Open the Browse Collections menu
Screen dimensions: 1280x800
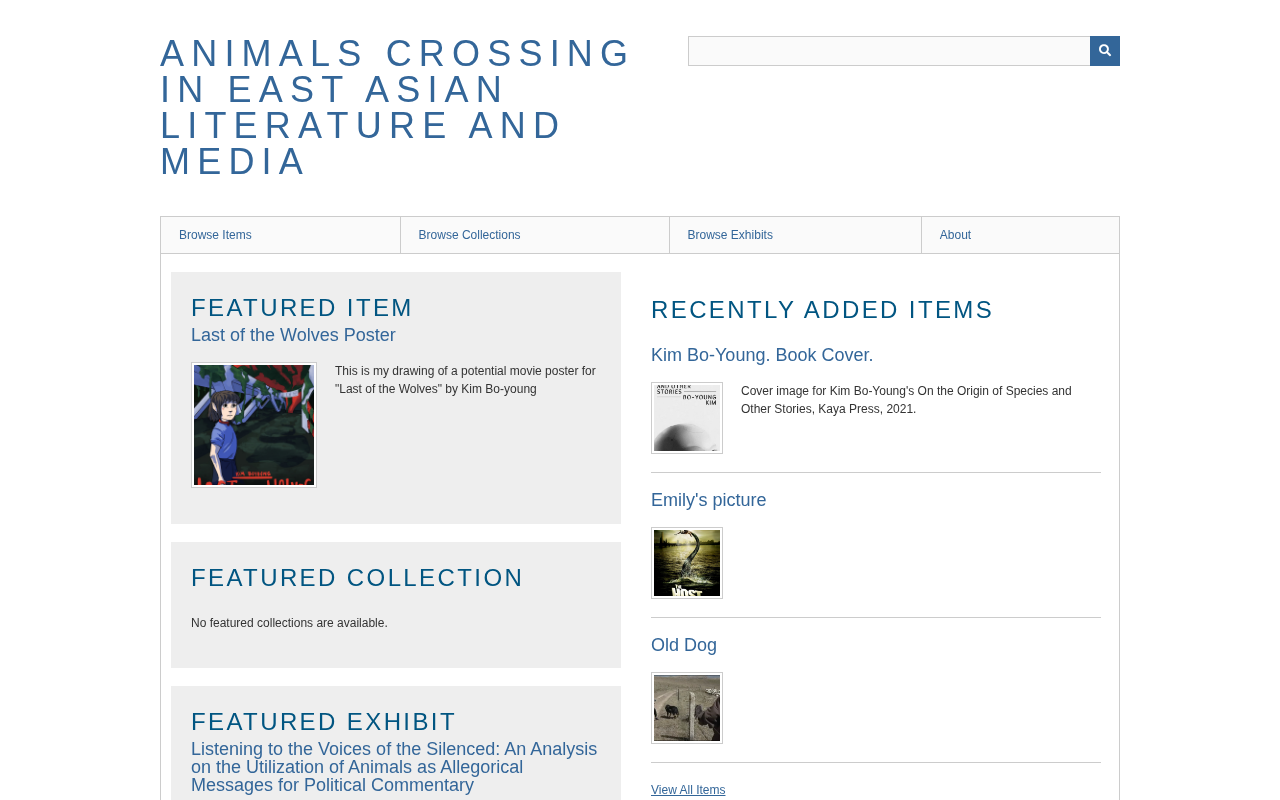click(x=535, y=235)
